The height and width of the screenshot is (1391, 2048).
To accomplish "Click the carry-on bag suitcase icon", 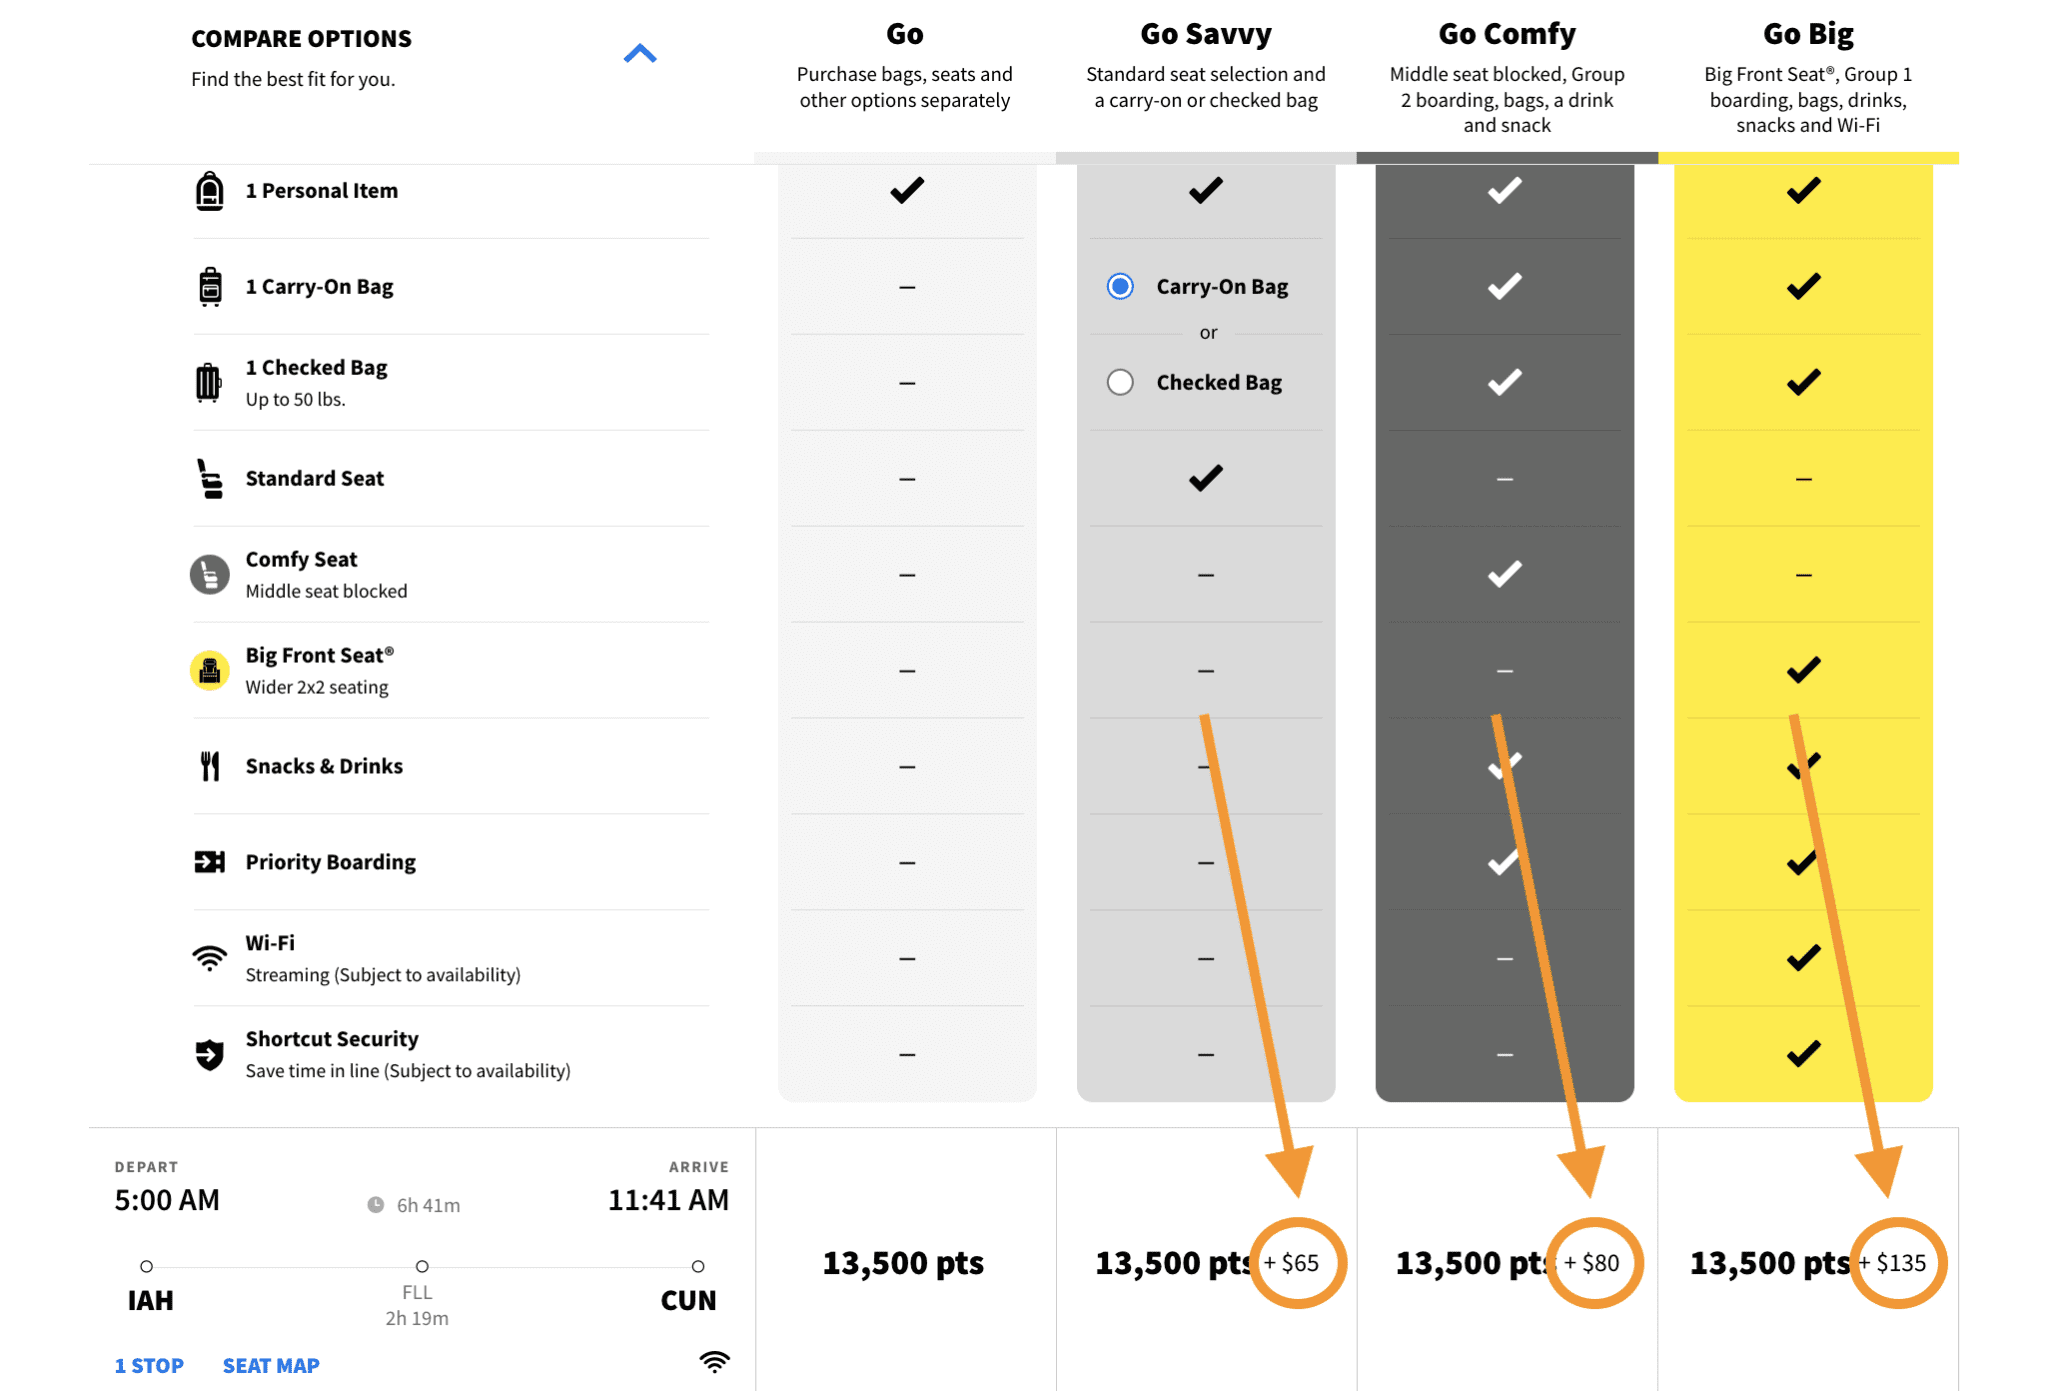I will coord(210,287).
